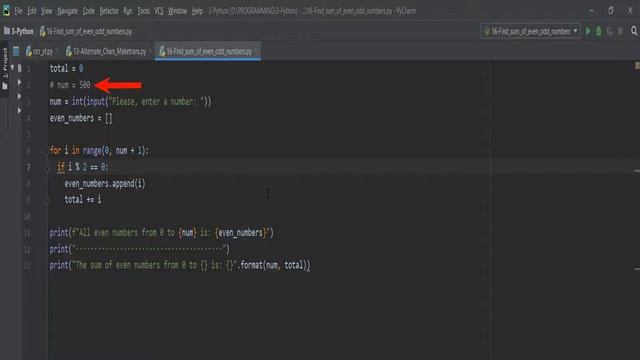Open the Window menu
The image size is (640, 360).
[x=177, y=11]
